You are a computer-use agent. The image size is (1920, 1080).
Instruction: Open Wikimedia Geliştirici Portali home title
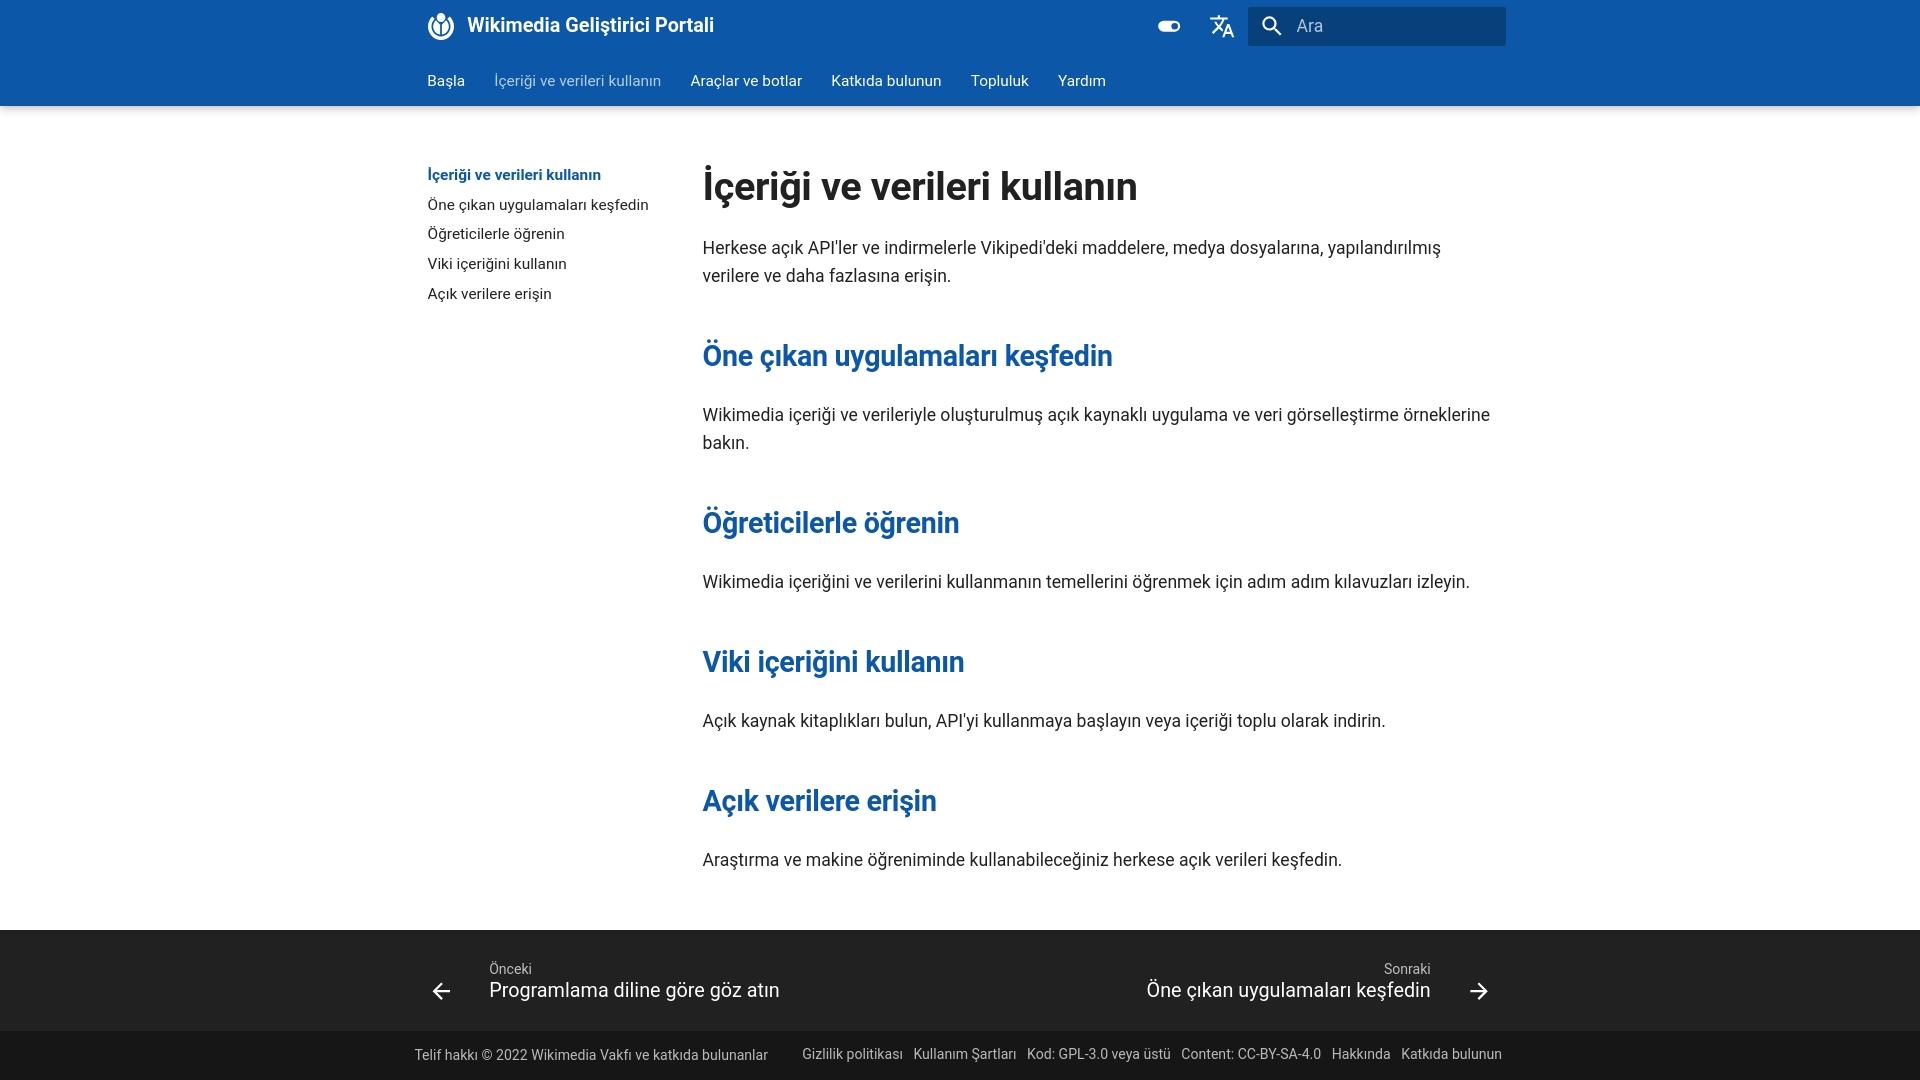(x=590, y=26)
